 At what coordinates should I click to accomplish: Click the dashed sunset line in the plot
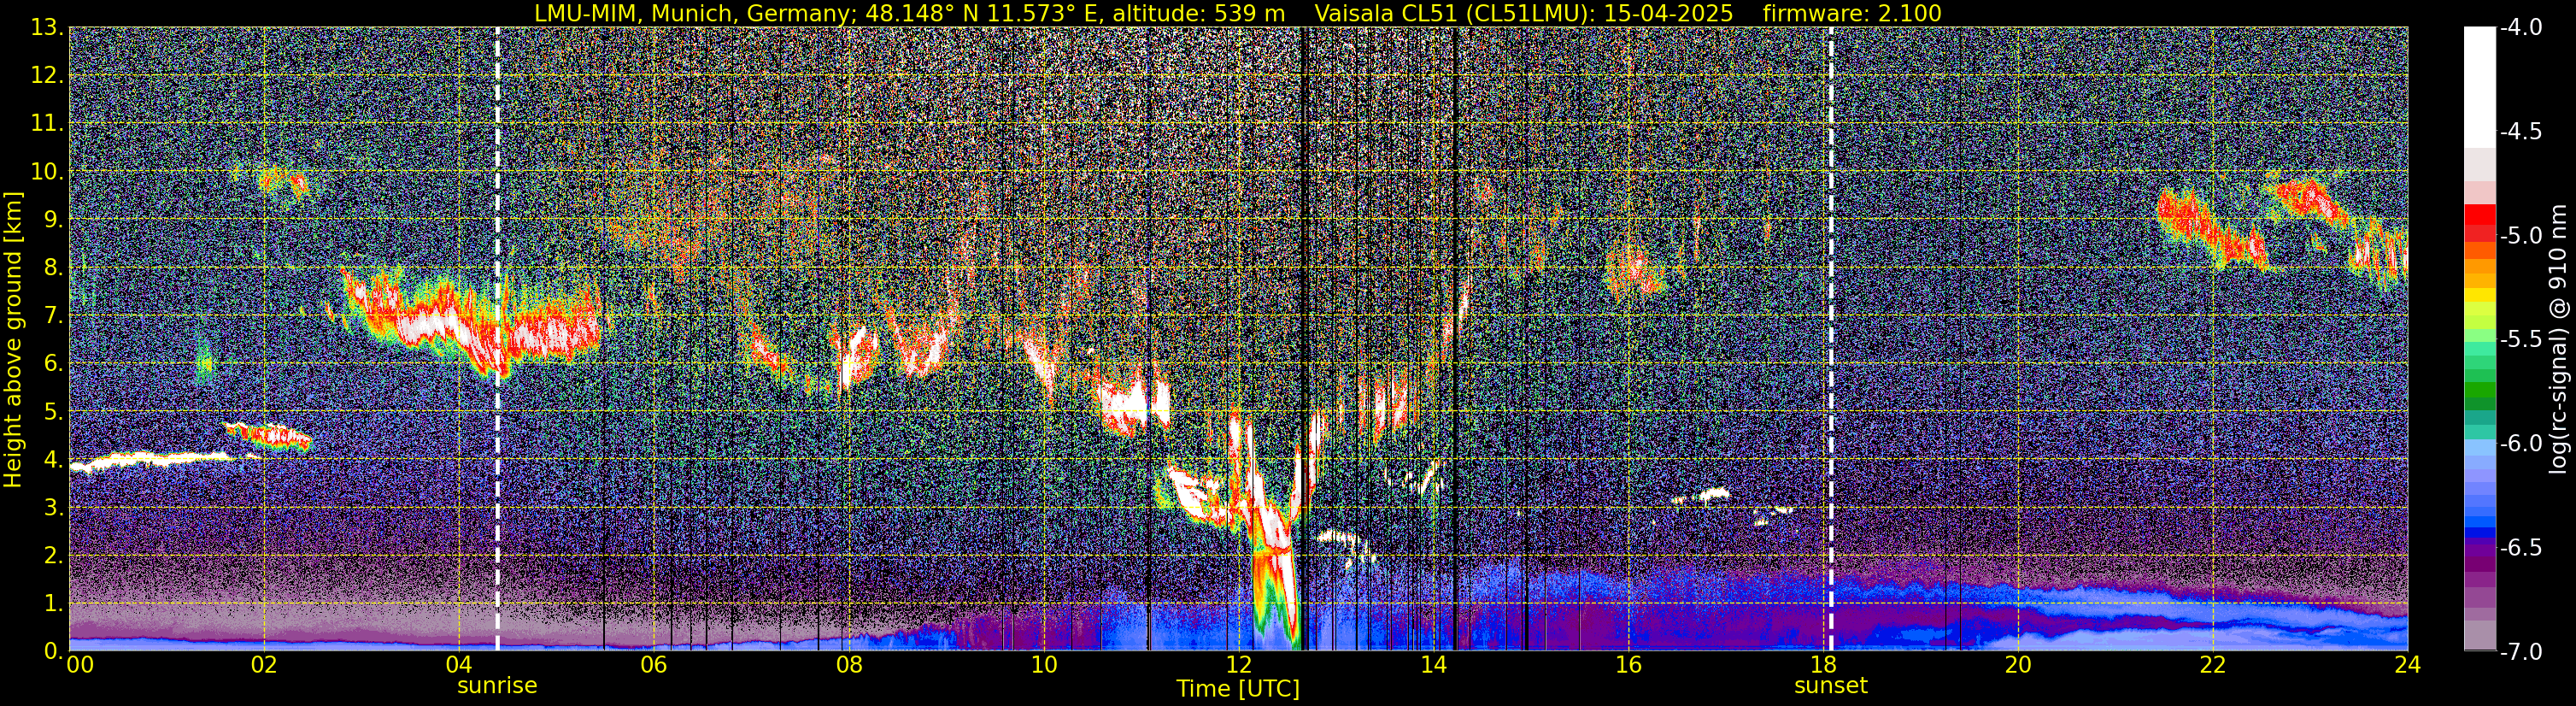(1831, 339)
